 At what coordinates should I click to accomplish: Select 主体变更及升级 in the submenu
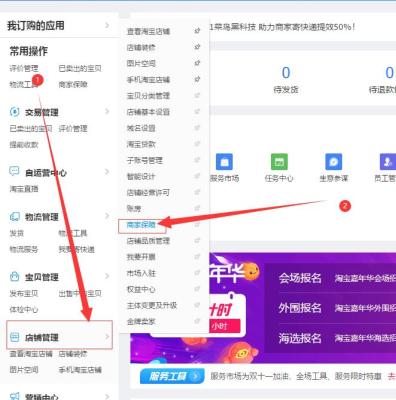pos(152,305)
